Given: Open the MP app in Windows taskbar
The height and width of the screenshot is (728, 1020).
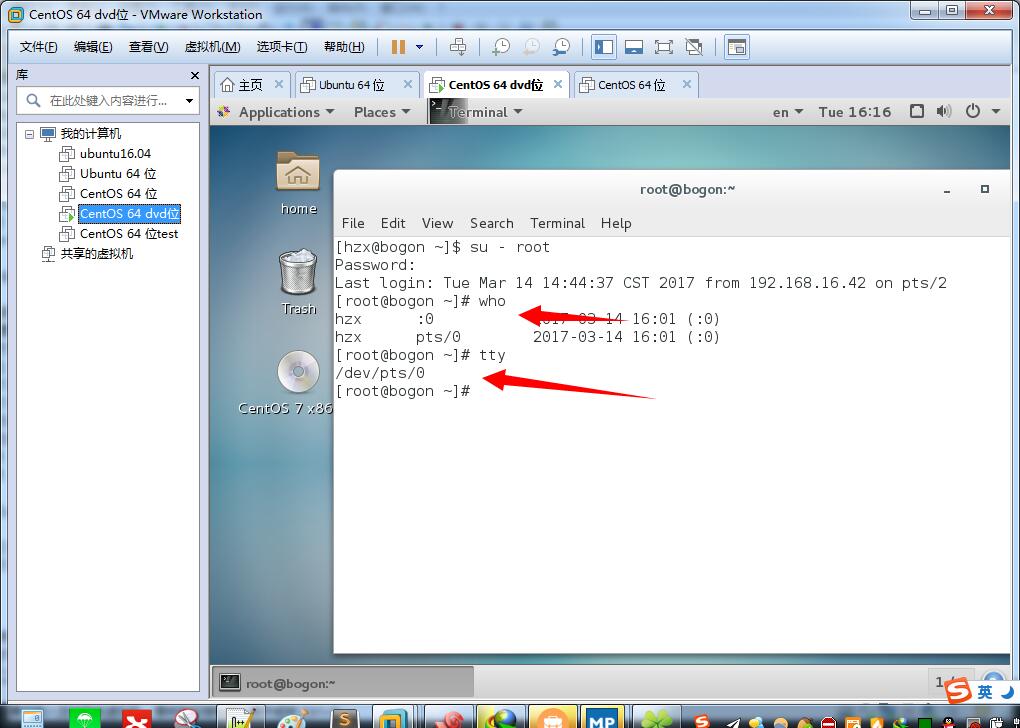Looking at the screenshot, I should (602, 717).
